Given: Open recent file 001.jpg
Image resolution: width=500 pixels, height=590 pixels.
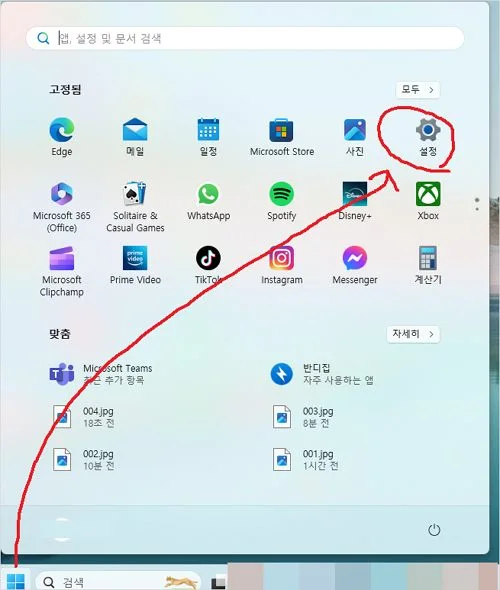Looking at the screenshot, I should coord(305,459).
